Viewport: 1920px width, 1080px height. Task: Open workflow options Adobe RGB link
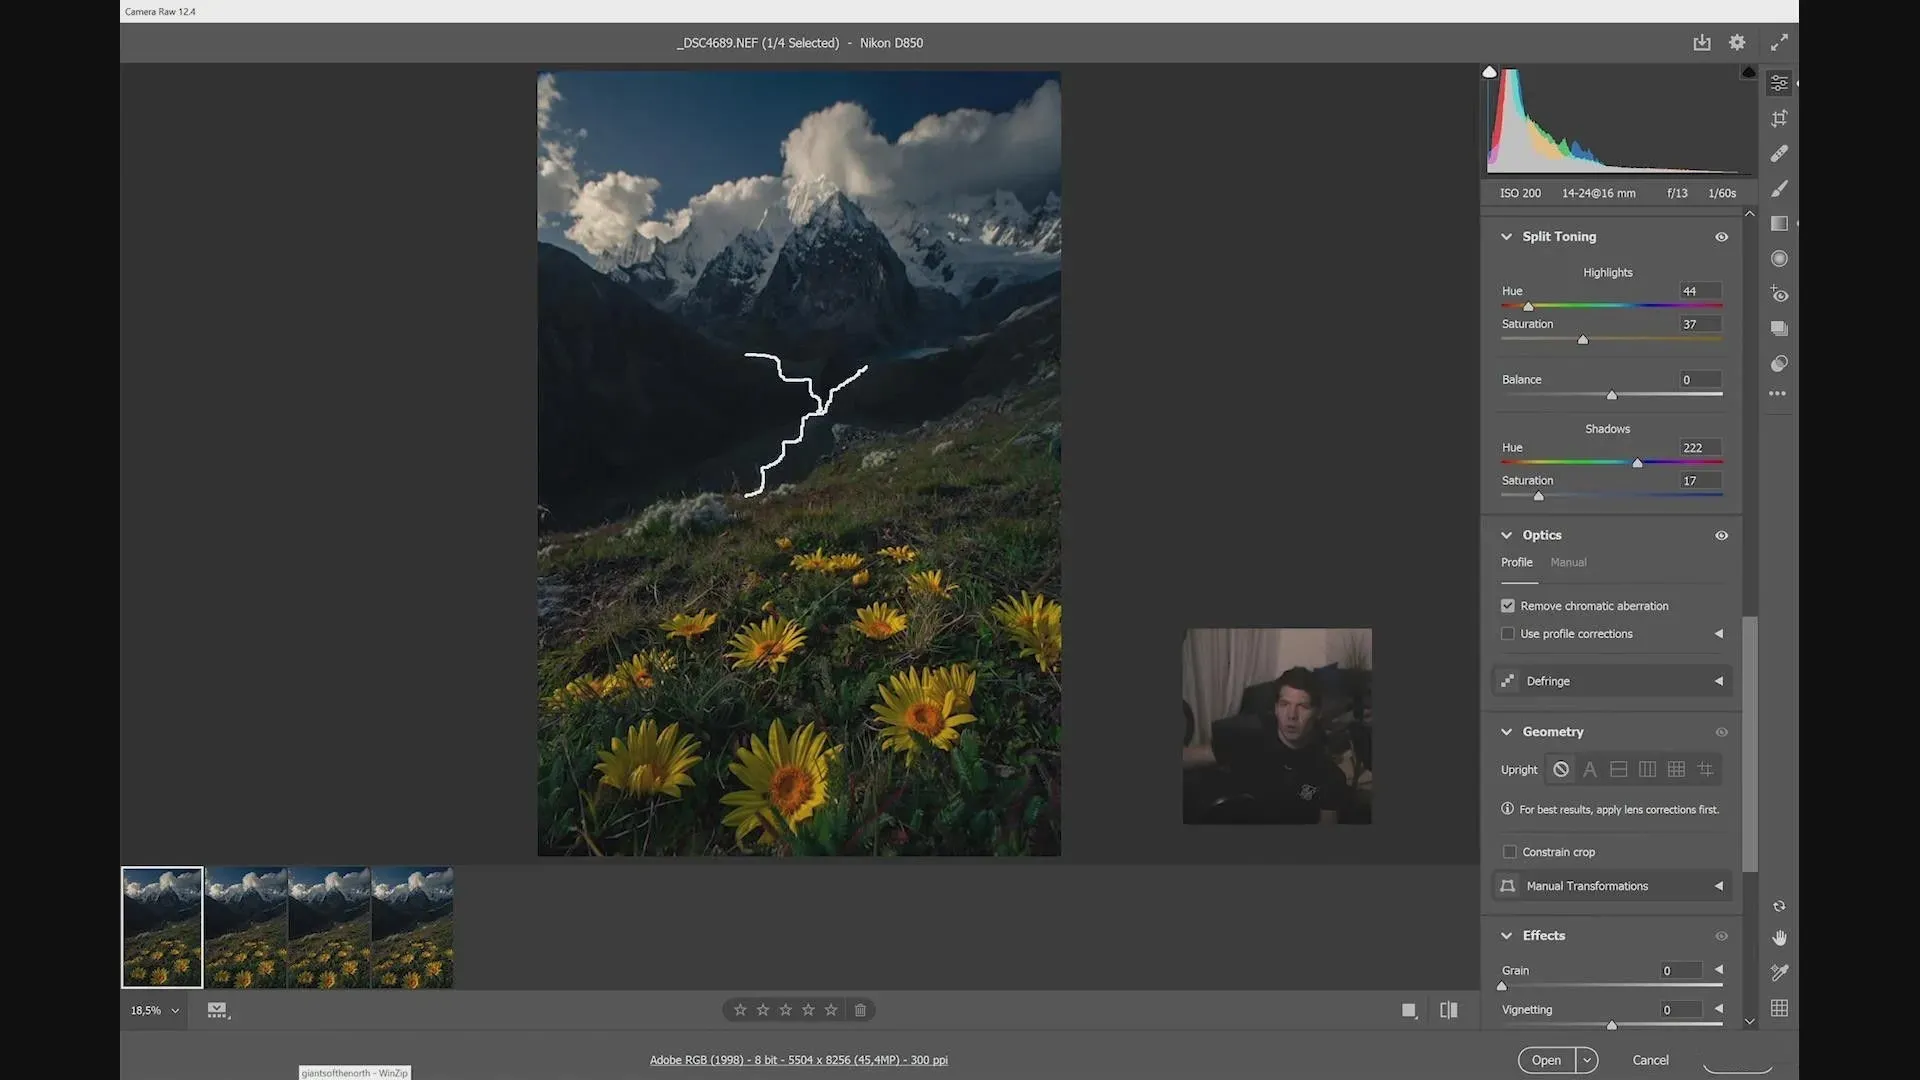pos(799,1060)
